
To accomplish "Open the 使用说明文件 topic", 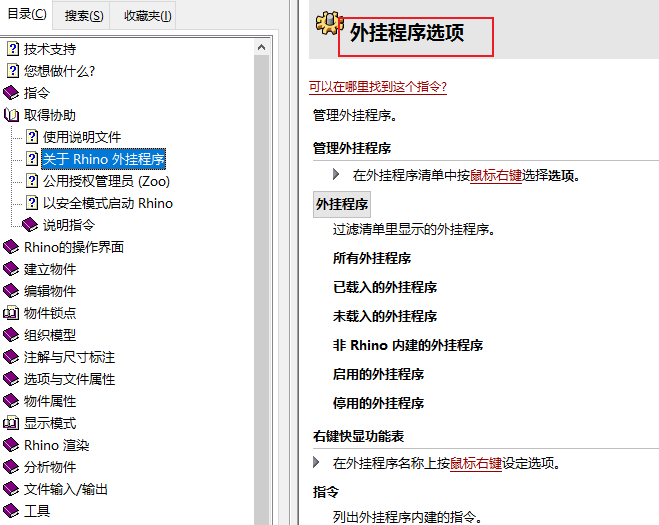I will [x=82, y=137].
